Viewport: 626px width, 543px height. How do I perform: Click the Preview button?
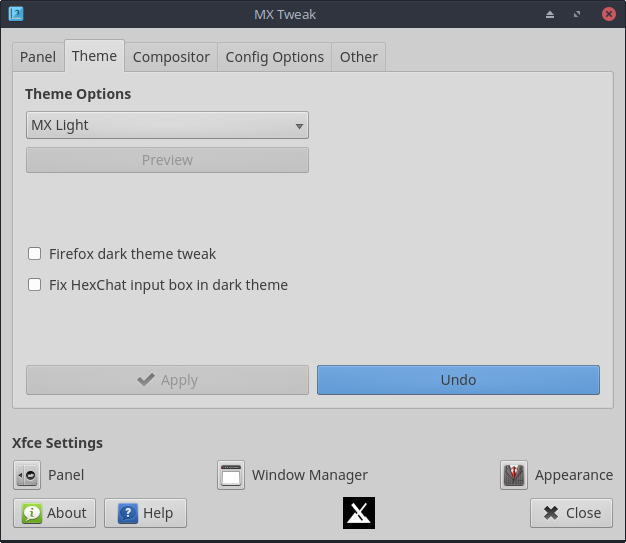[x=167, y=160]
